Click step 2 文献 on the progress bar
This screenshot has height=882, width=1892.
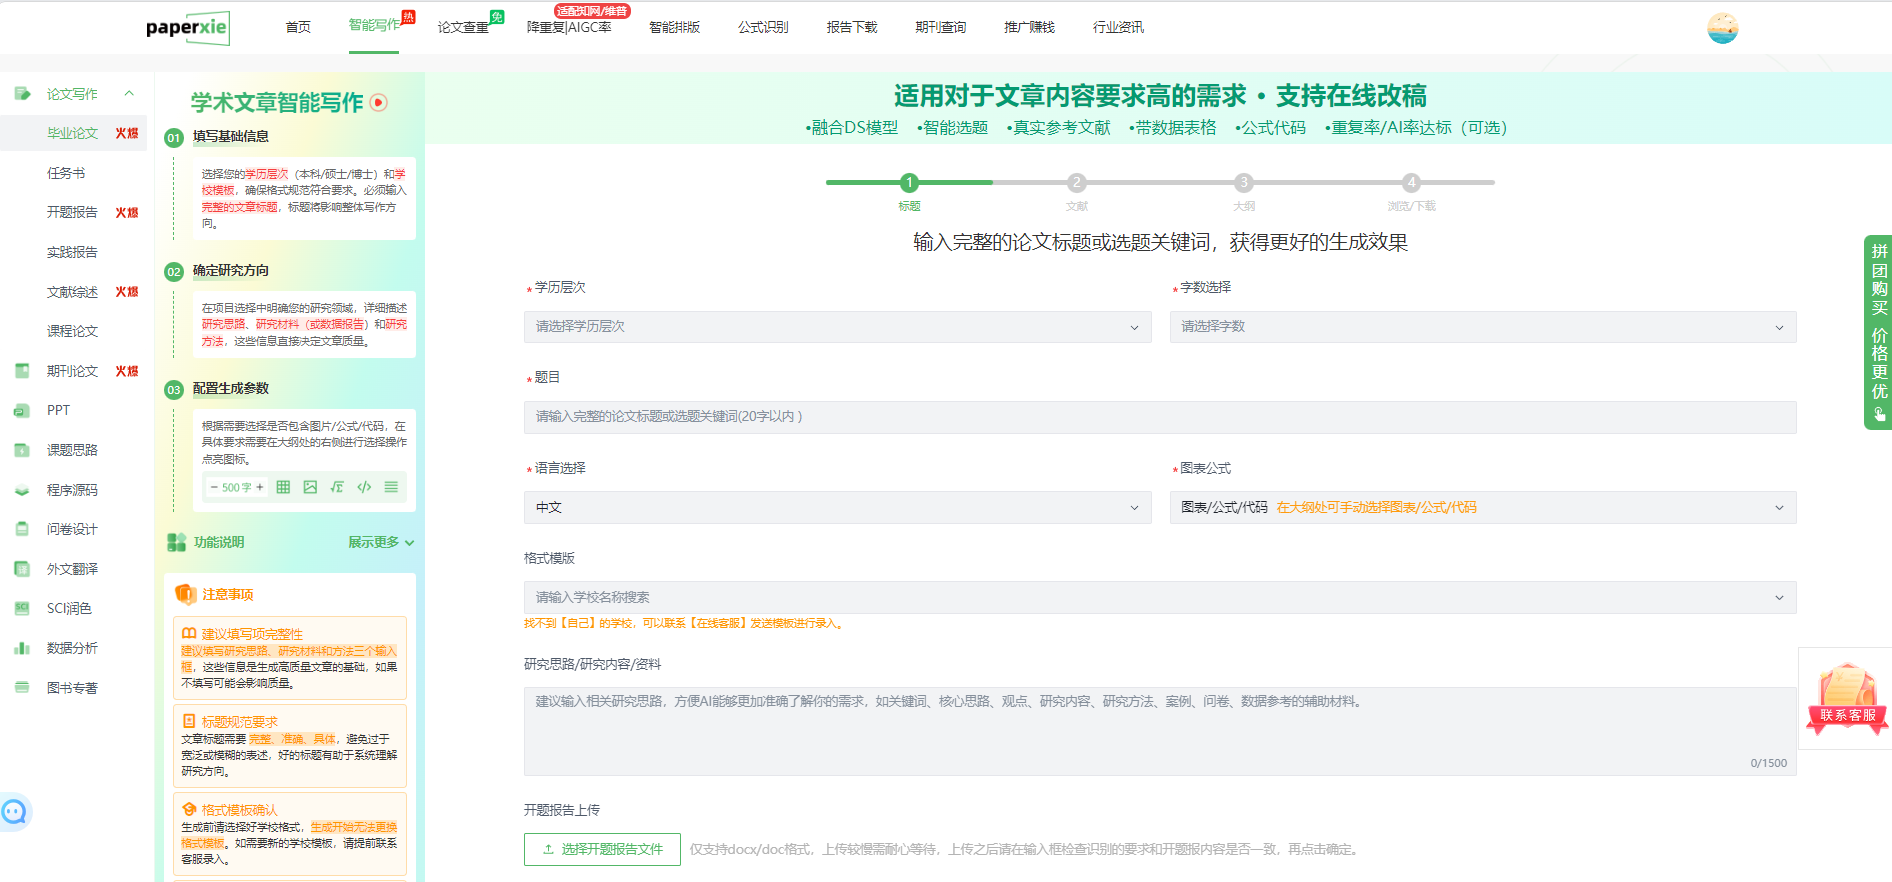1076,183
